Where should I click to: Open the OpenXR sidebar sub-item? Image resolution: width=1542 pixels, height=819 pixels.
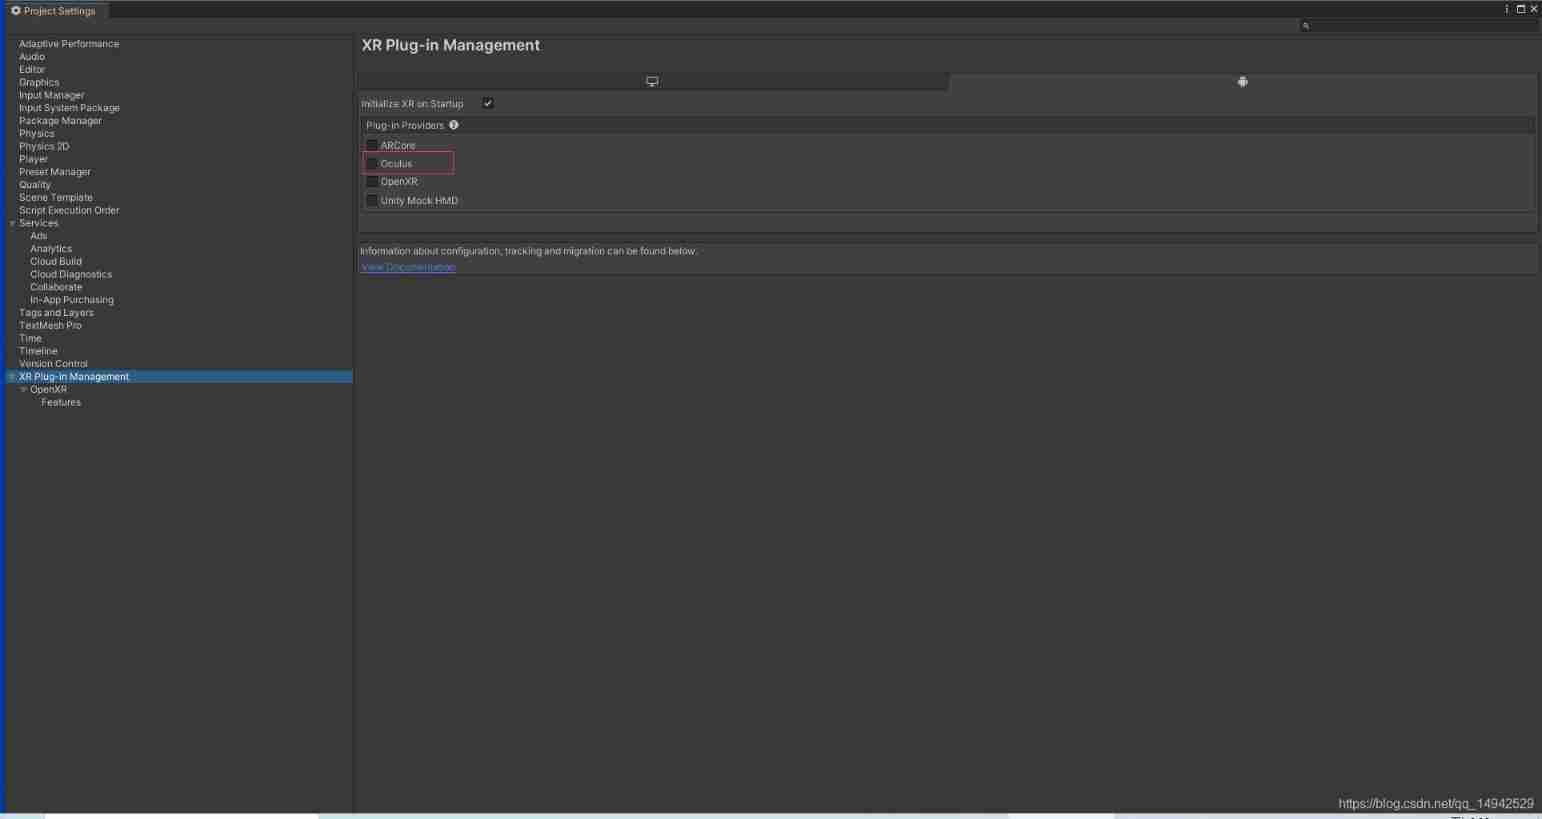point(48,390)
